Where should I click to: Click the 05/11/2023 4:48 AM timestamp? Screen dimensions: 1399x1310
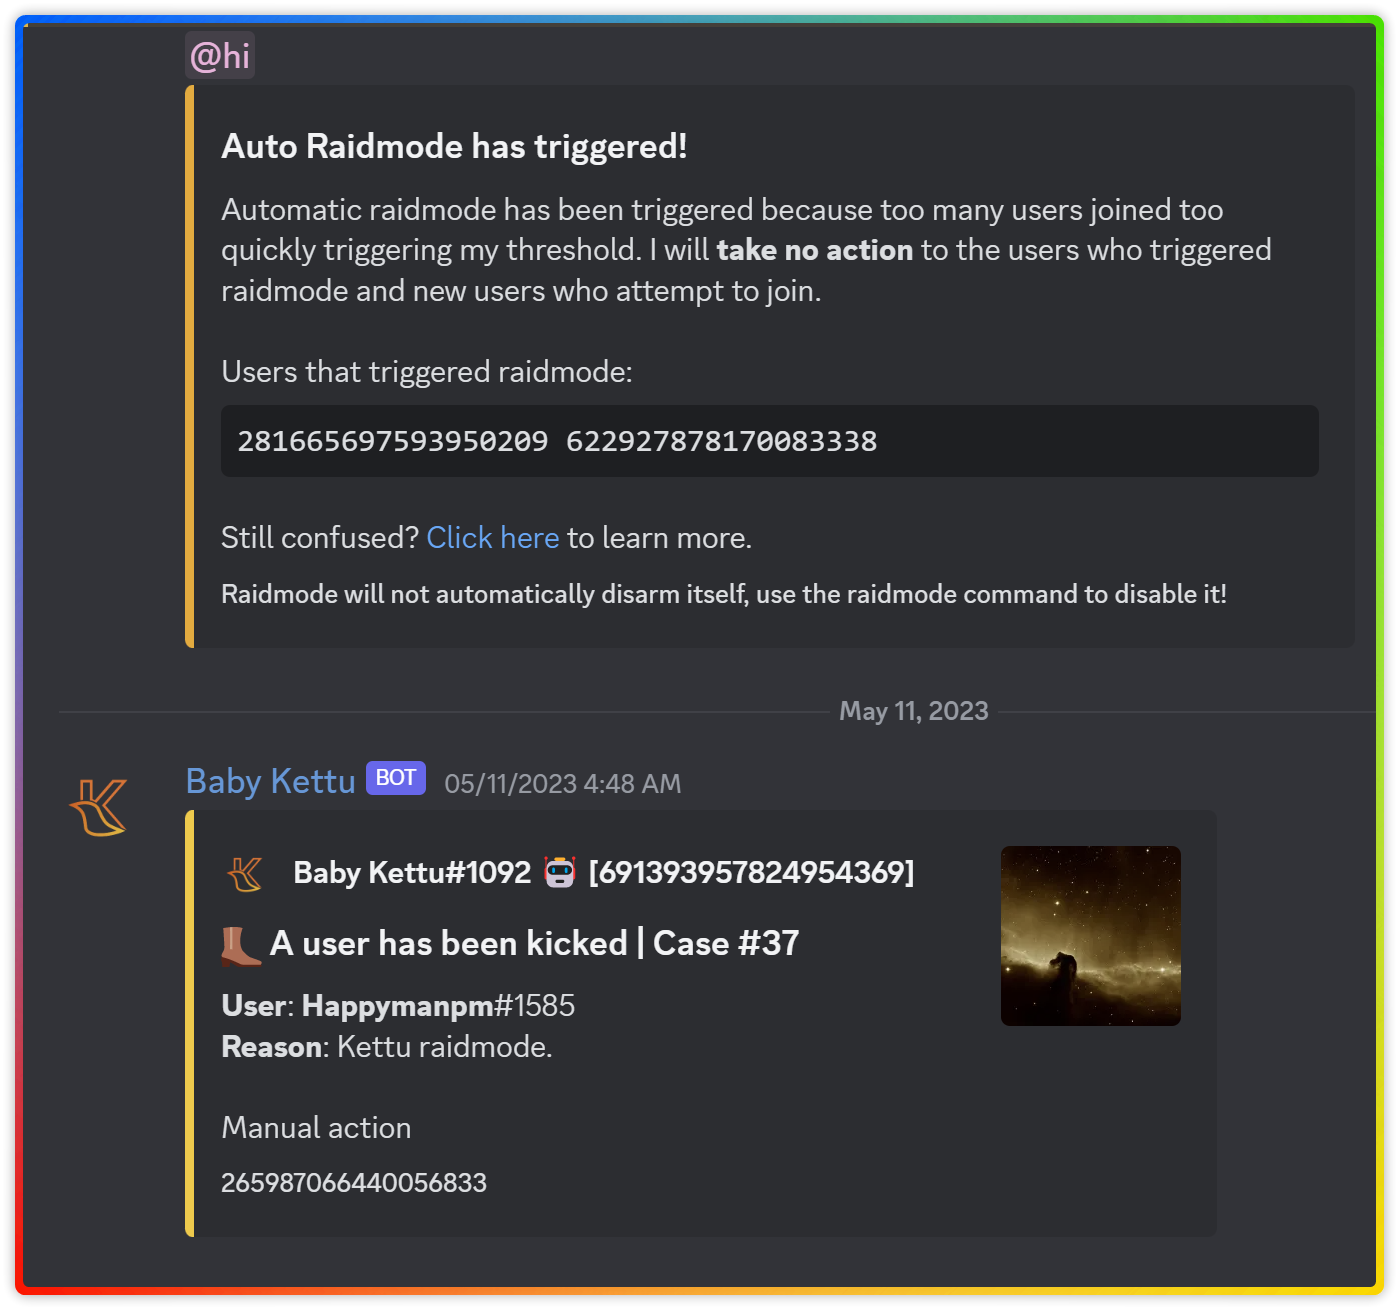pyautogui.click(x=562, y=784)
